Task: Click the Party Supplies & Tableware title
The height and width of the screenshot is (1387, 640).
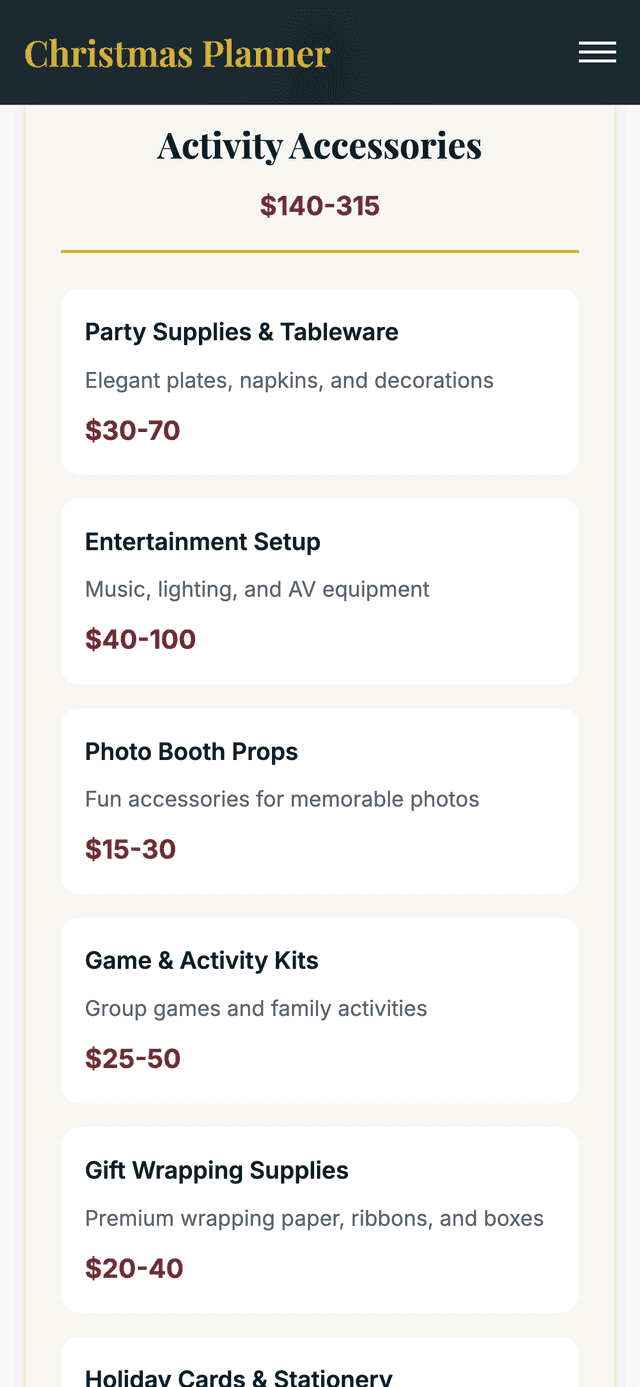Action: 242,331
